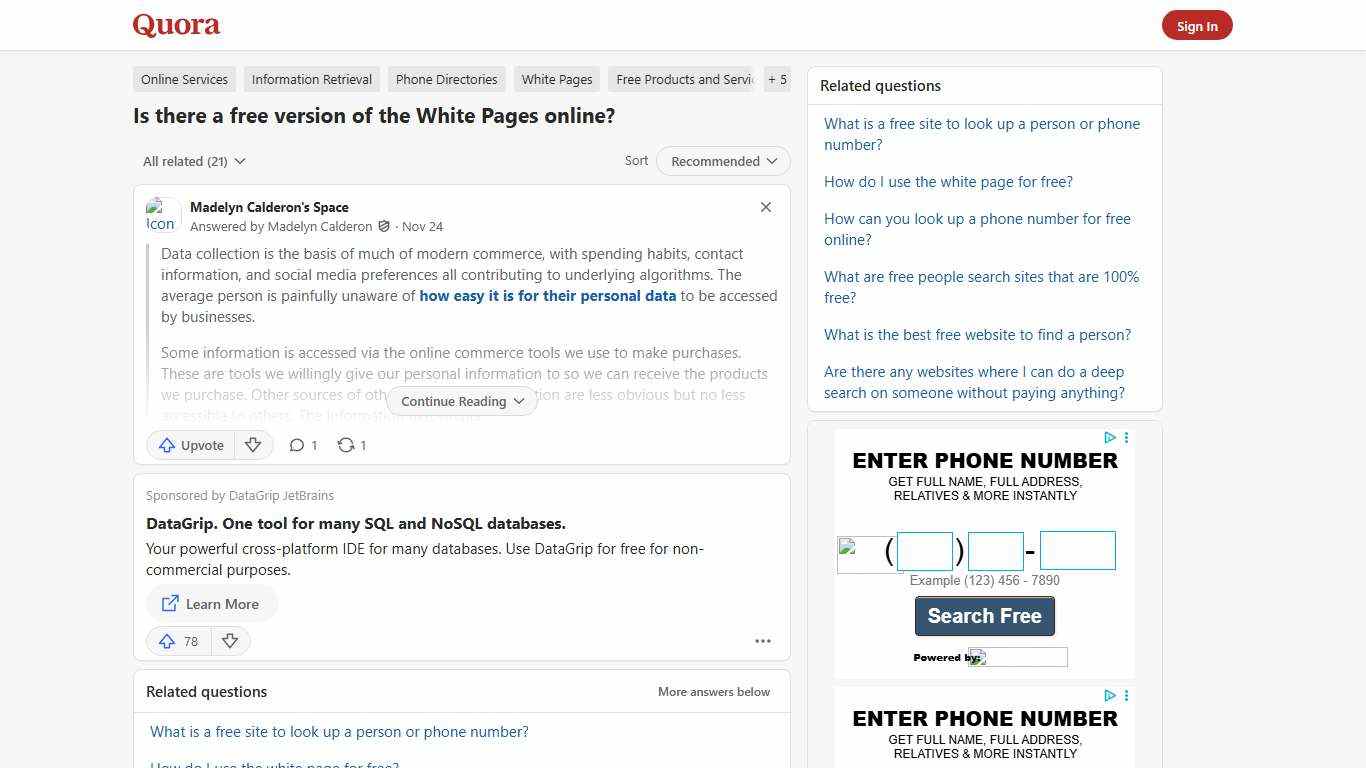This screenshot has height=768, width=1366.
Task: Dismiss Madelyn Calderon's answer with the X
Action: (x=765, y=207)
